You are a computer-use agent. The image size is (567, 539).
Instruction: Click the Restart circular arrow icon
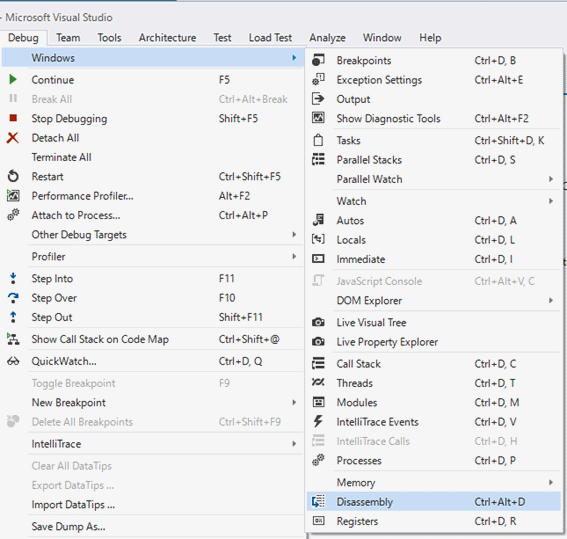tap(13, 176)
